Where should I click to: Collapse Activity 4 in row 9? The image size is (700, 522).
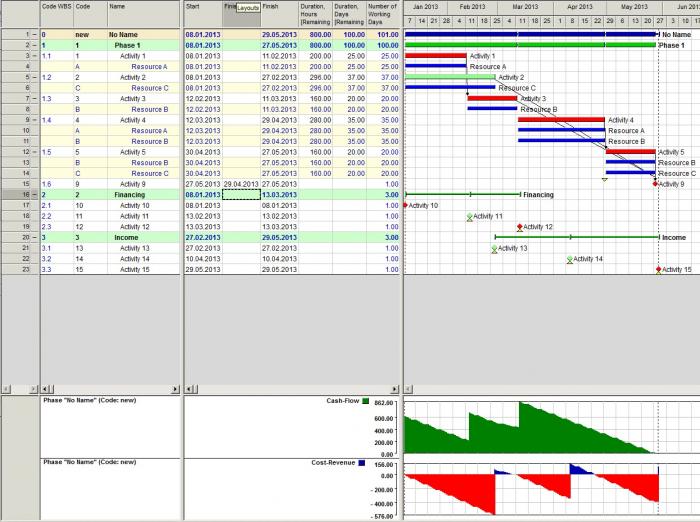pyautogui.click(x=34, y=120)
